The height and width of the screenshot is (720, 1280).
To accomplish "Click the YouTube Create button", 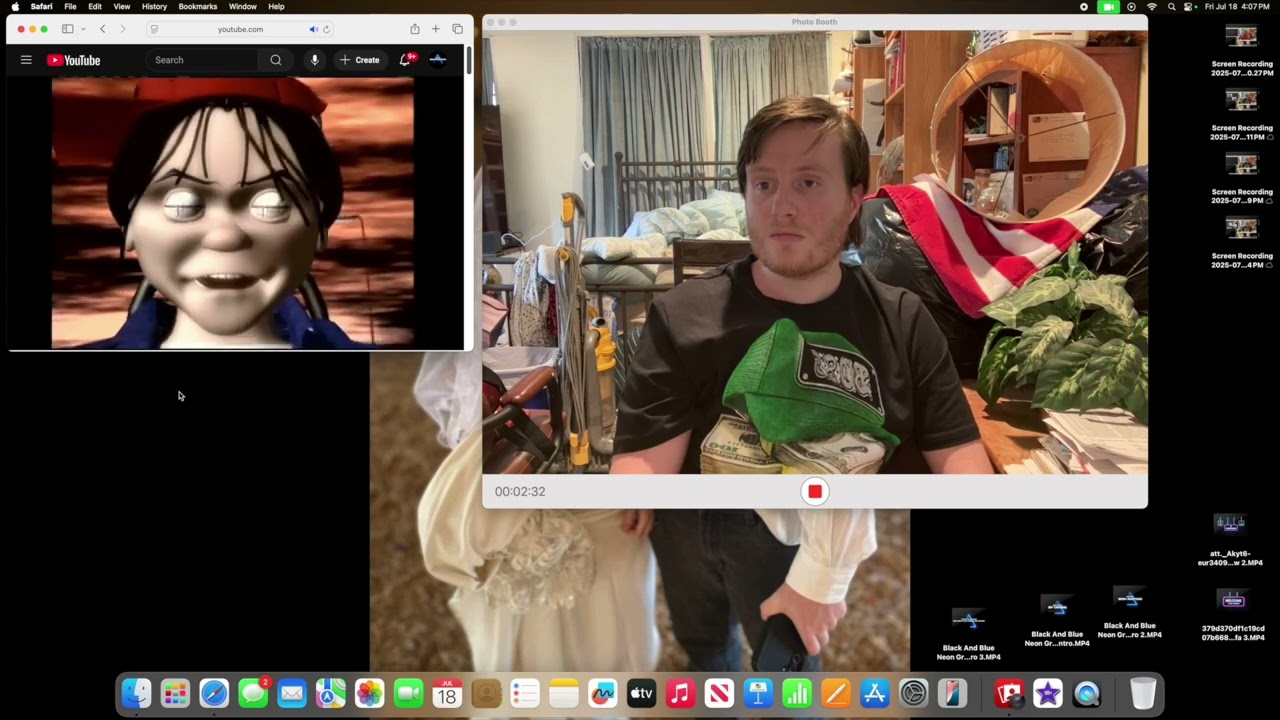I will coord(360,60).
